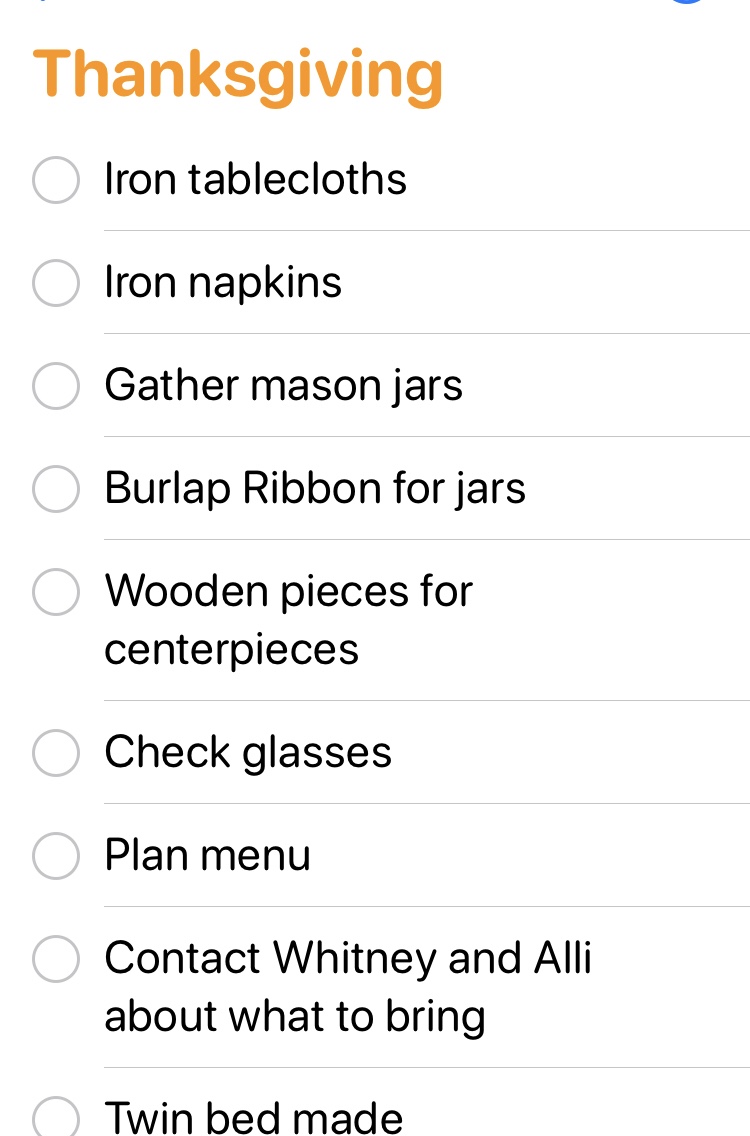Mark Iron tablecloths as completed
Screen dimensions: 750x1136
click(x=56, y=181)
